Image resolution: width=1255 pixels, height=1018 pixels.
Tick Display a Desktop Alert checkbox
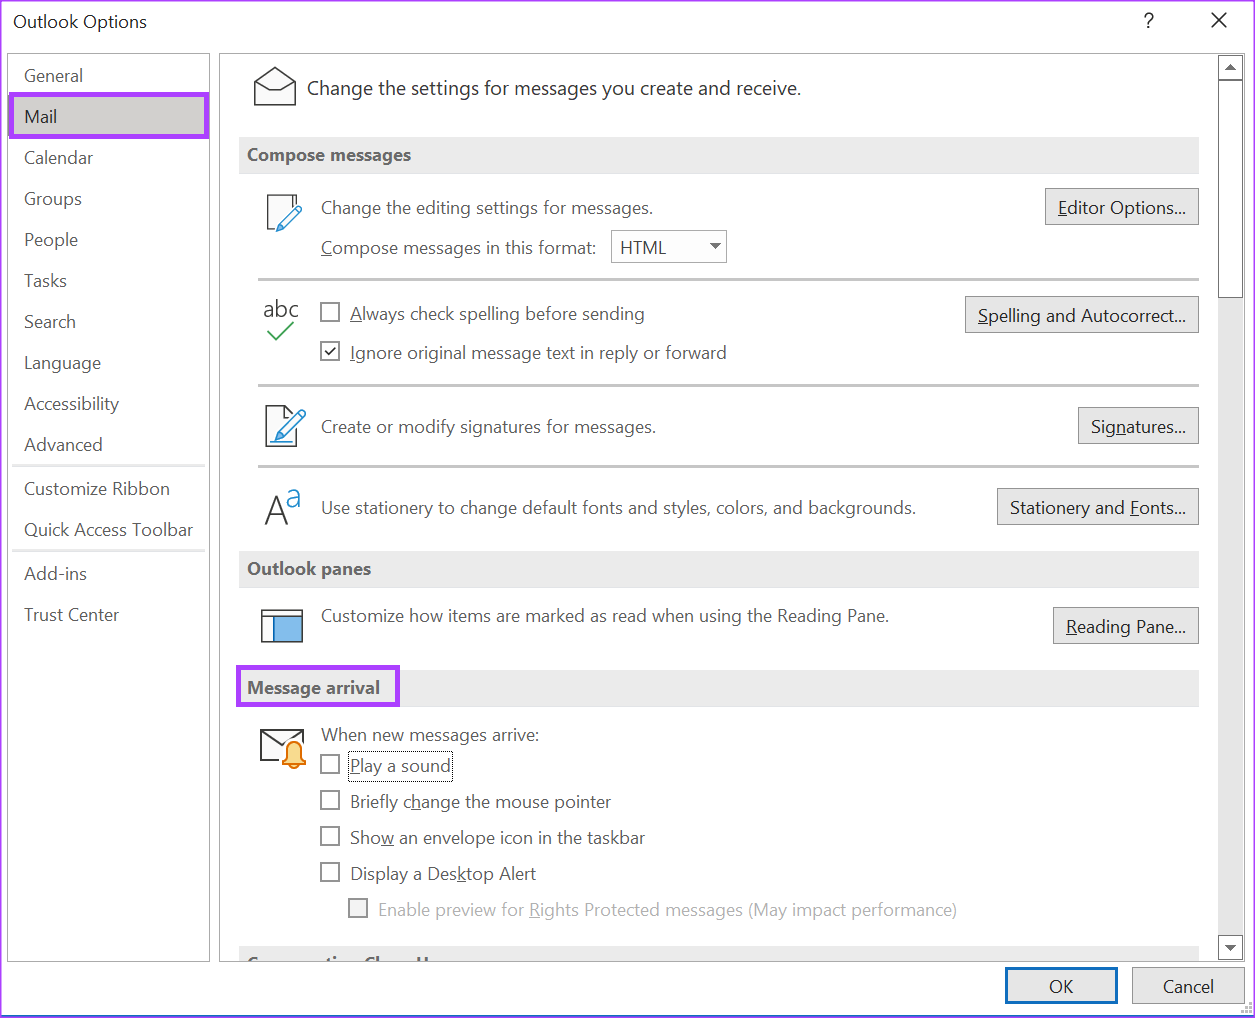pyautogui.click(x=330, y=873)
